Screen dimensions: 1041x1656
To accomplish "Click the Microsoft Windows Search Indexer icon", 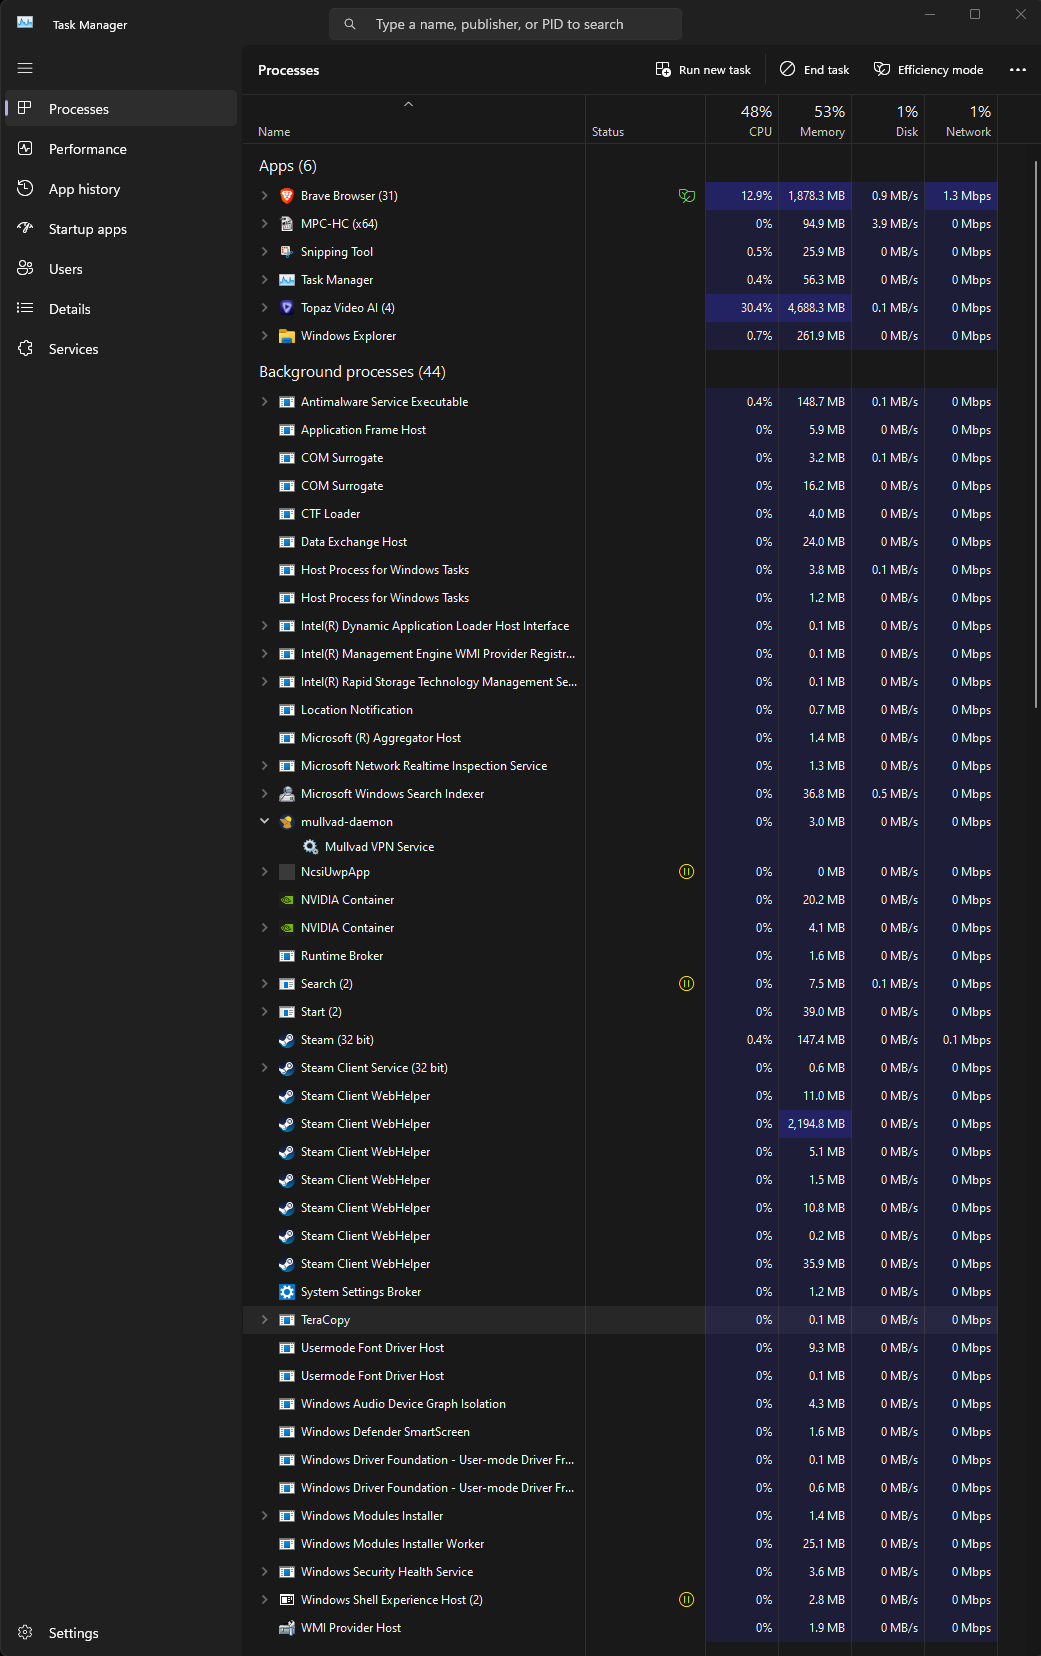I will tap(287, 794).
